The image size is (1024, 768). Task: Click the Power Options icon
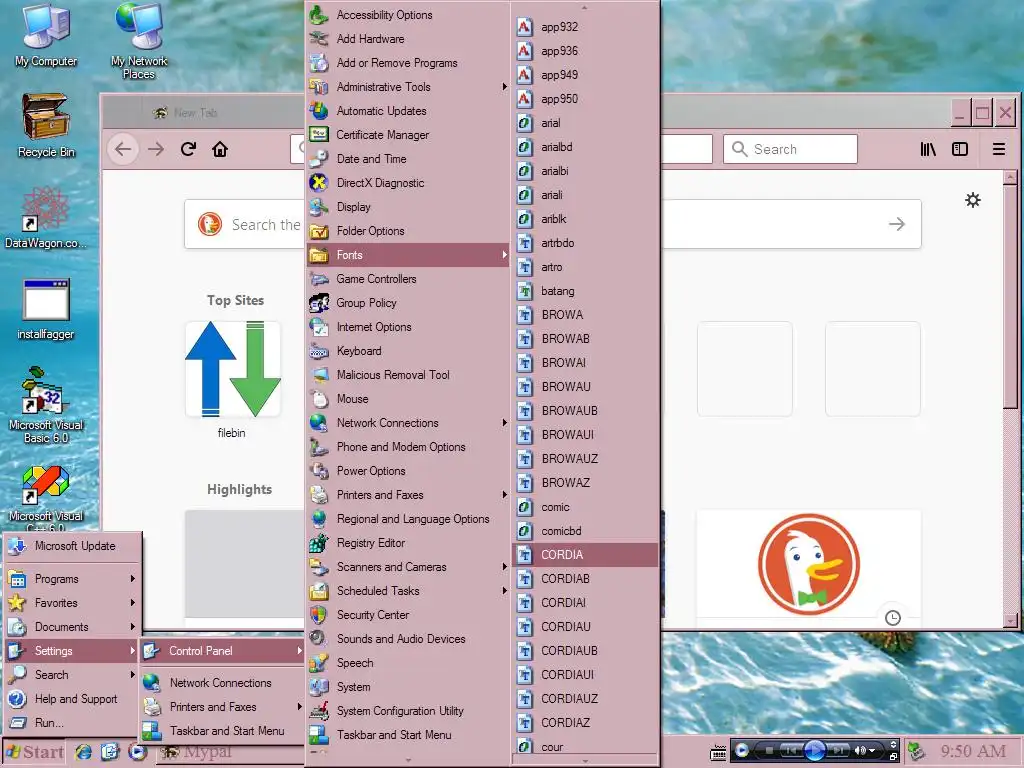[319, 471]
